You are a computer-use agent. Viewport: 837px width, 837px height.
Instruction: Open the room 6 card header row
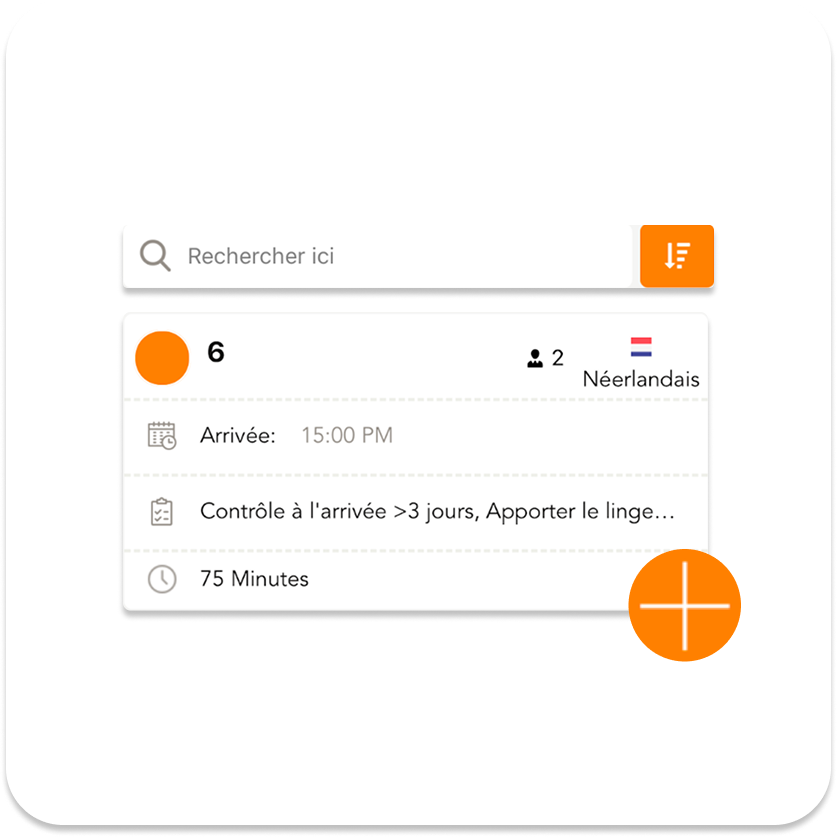tap(416, 357)
